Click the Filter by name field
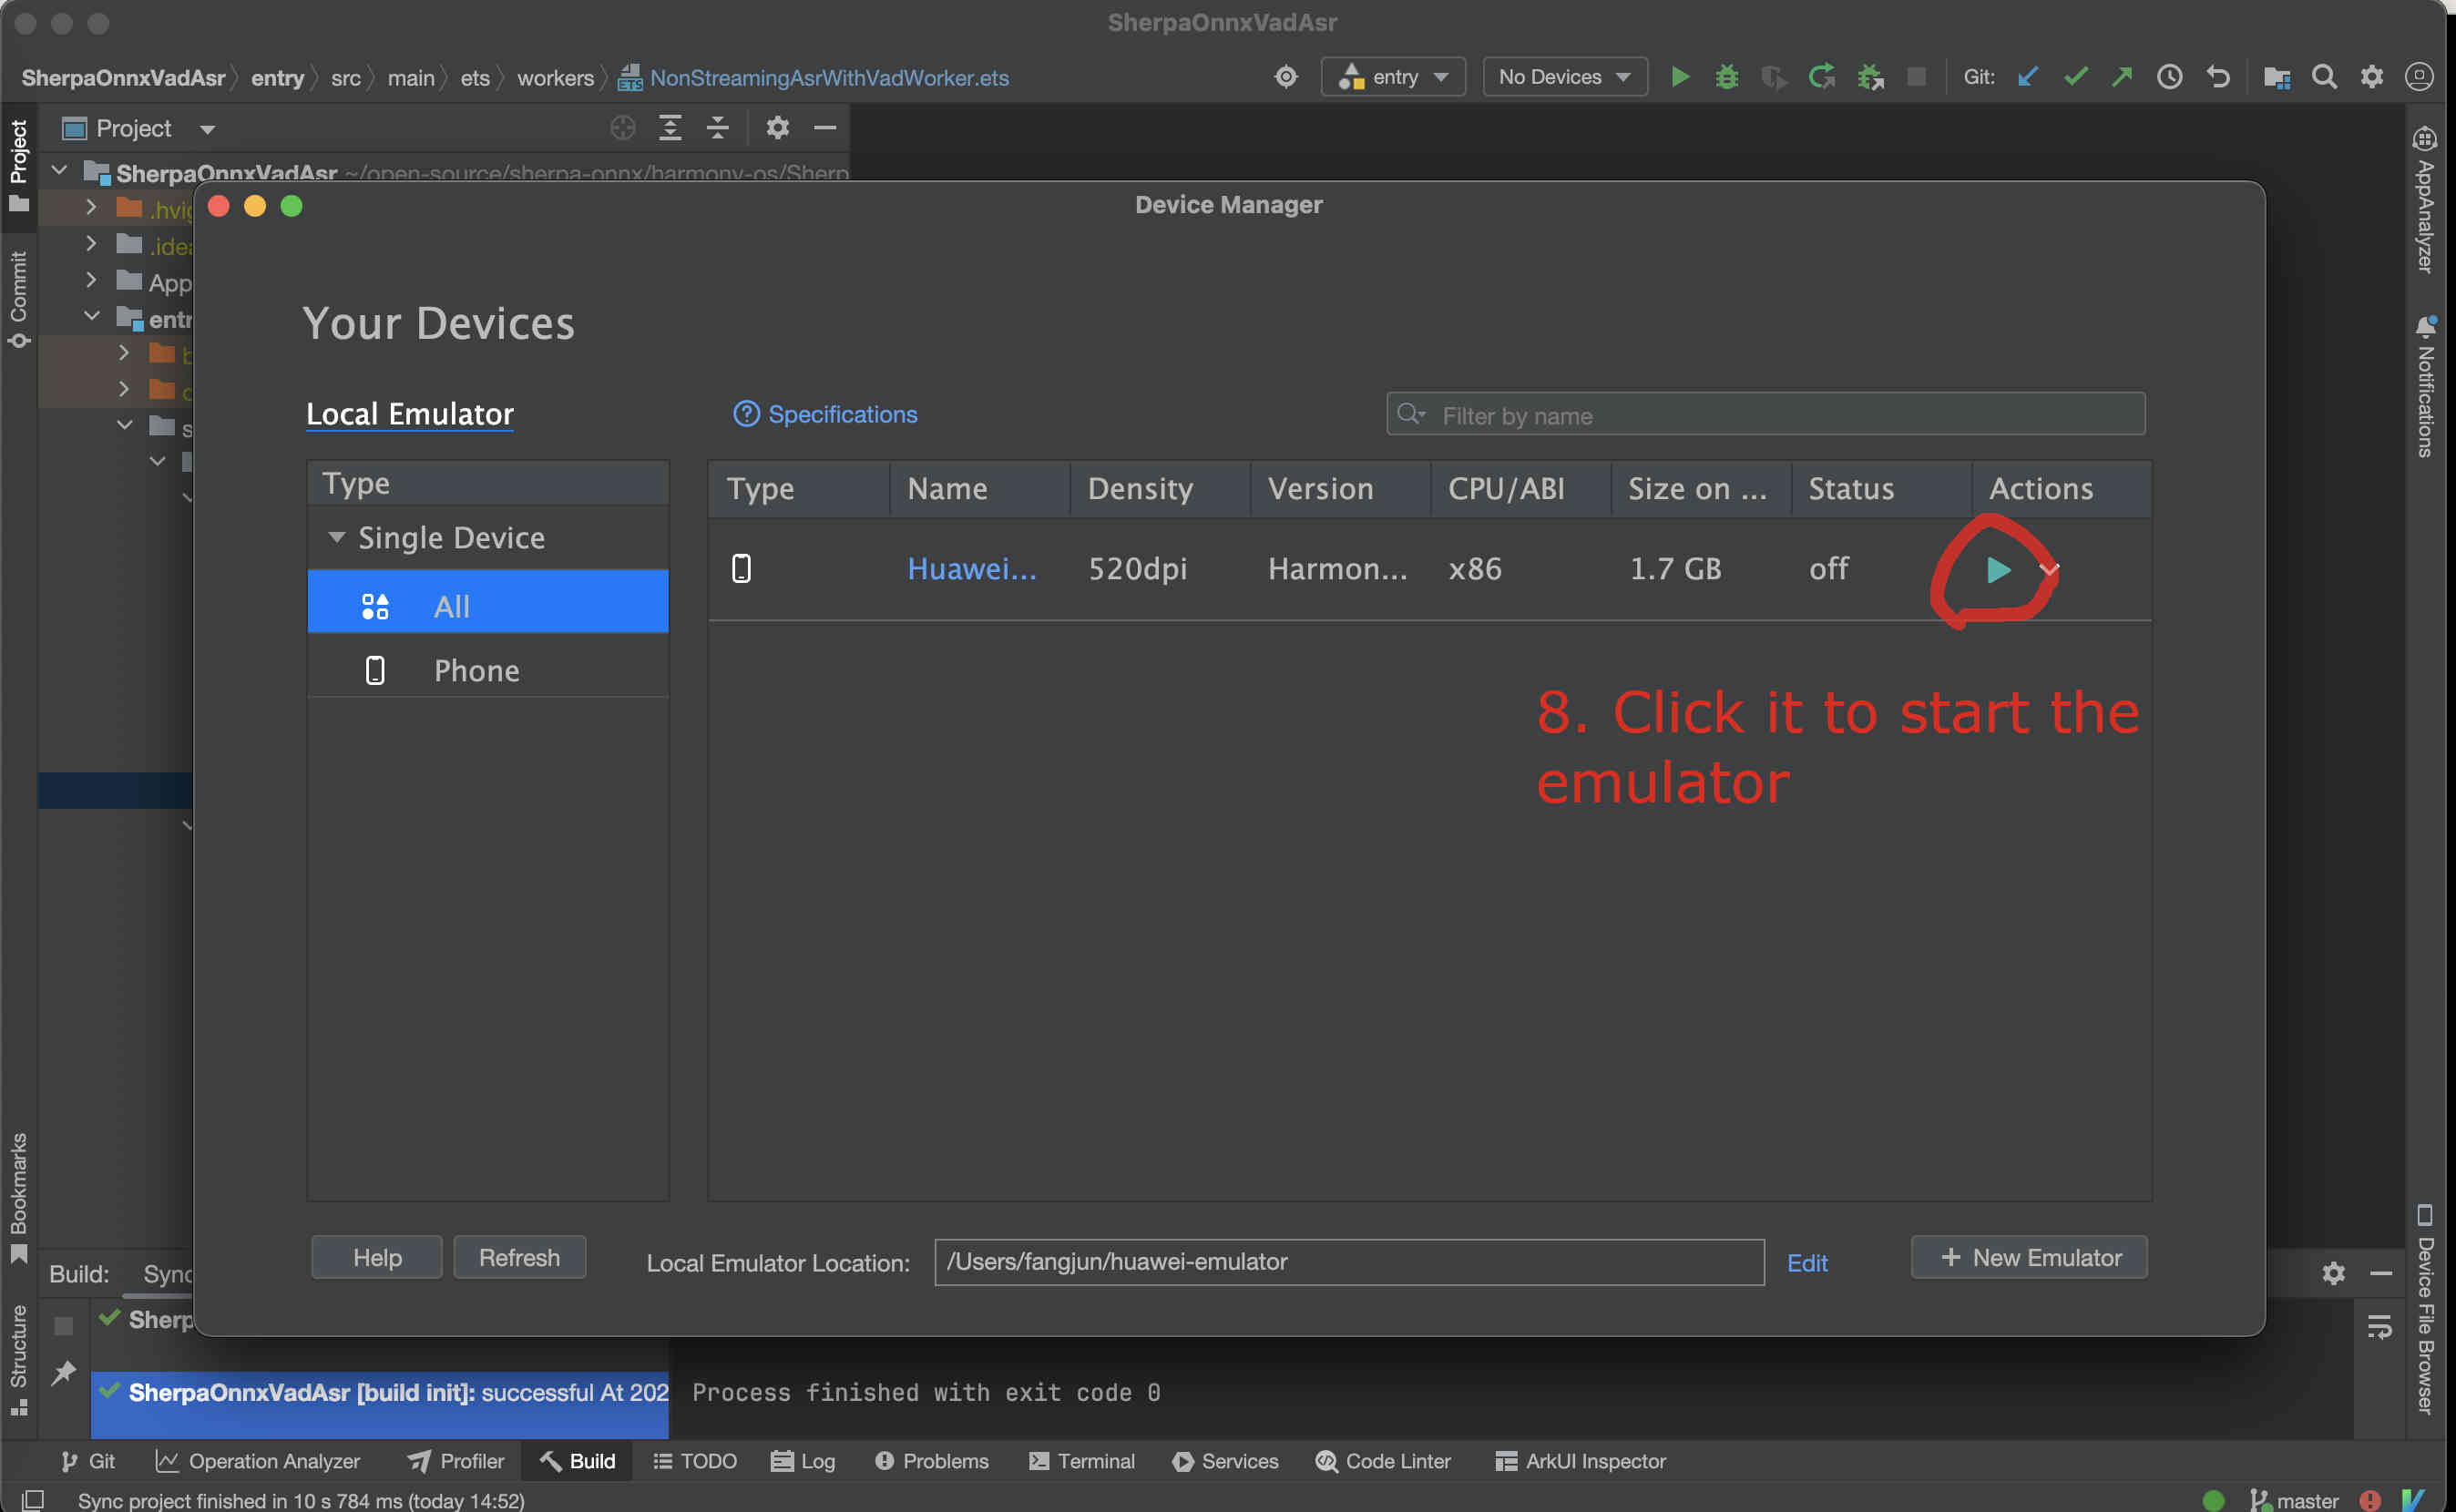The width and height of the screenshot is (2456, 1512). pos(1765,414)
